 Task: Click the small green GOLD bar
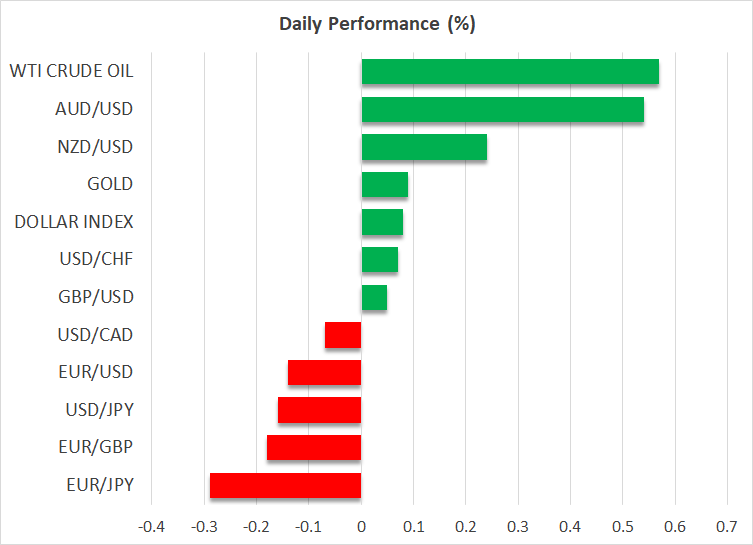[x=384, y=184]
